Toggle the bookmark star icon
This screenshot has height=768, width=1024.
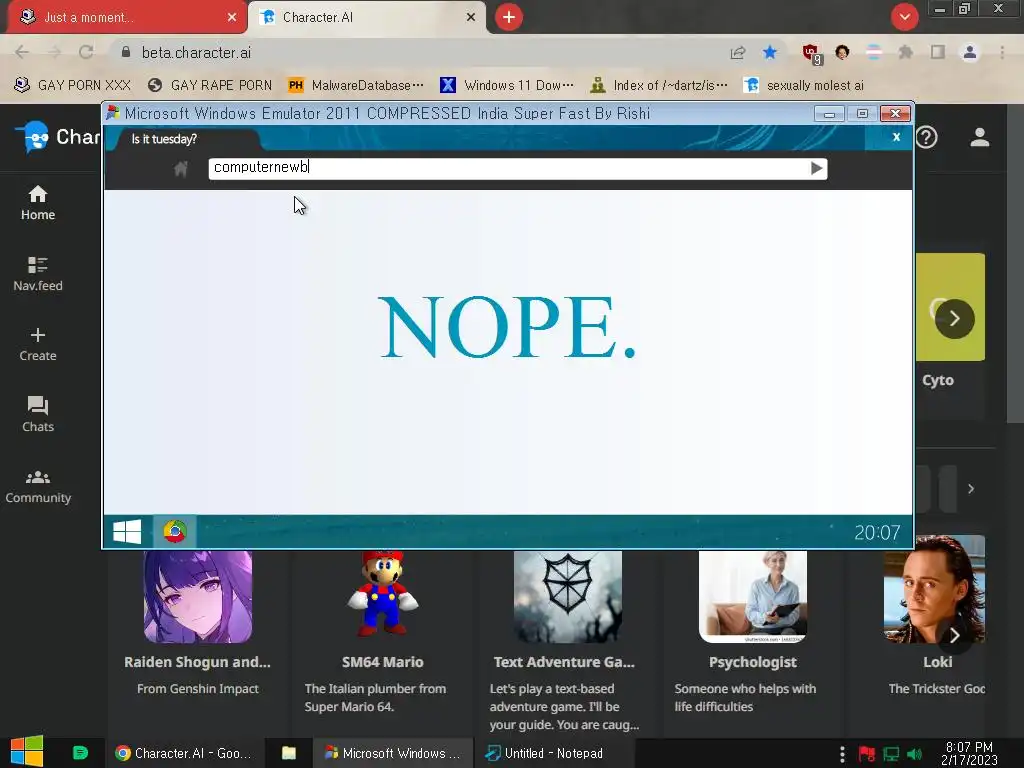coord(770,52)
